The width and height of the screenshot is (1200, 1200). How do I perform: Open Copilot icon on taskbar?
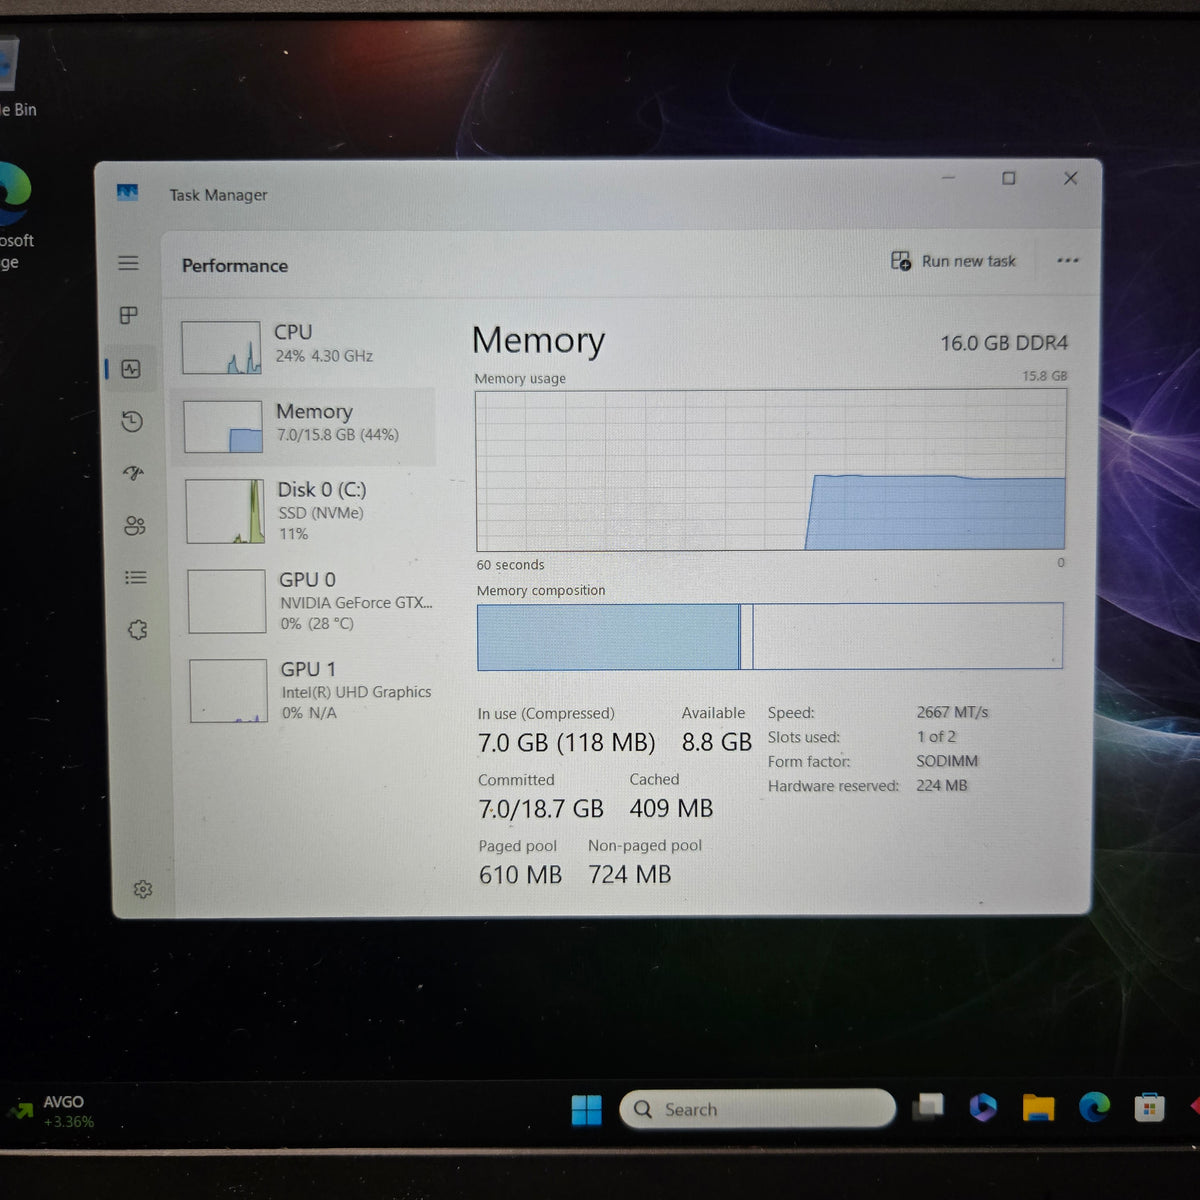pos(983,1107)
